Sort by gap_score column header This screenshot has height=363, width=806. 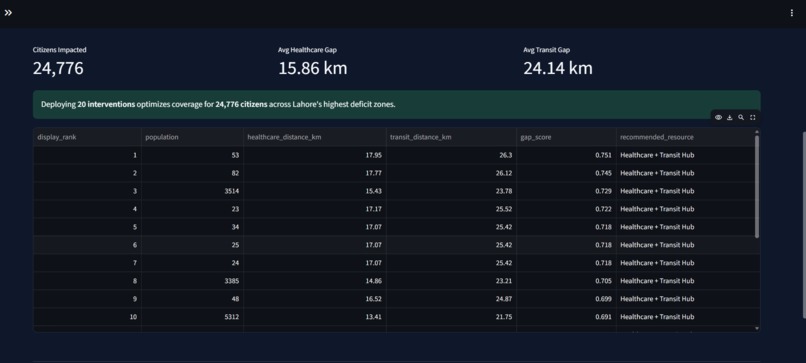tap(566, 137)
